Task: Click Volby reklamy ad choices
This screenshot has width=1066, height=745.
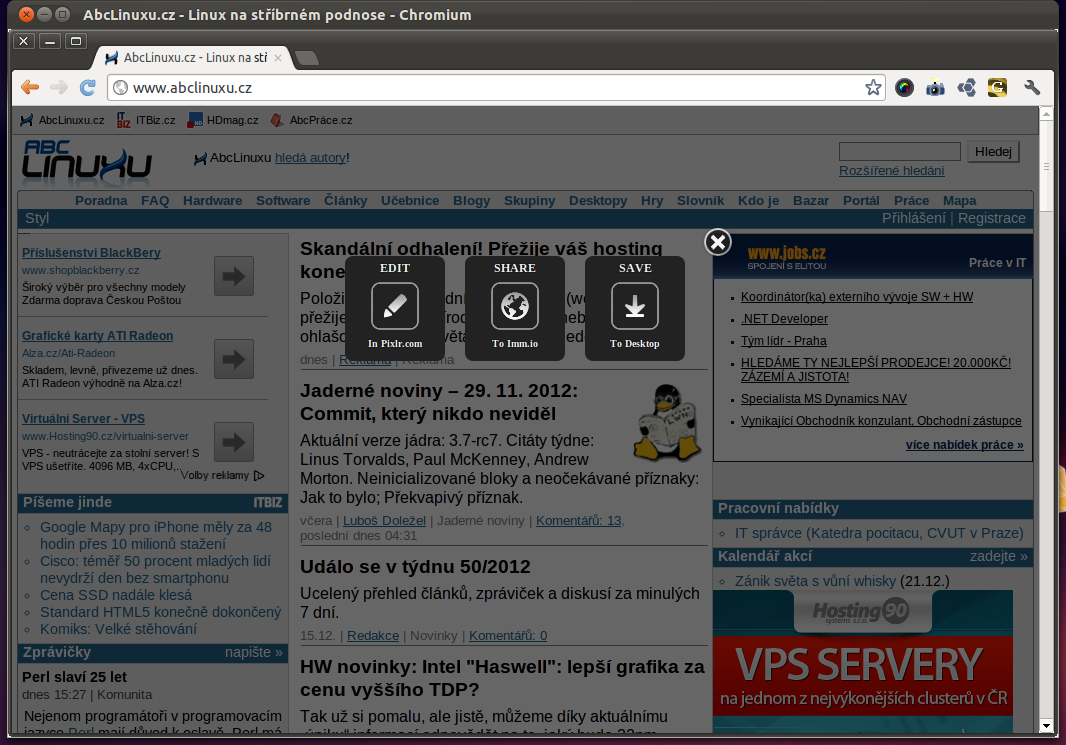Action: coord(222,475)
